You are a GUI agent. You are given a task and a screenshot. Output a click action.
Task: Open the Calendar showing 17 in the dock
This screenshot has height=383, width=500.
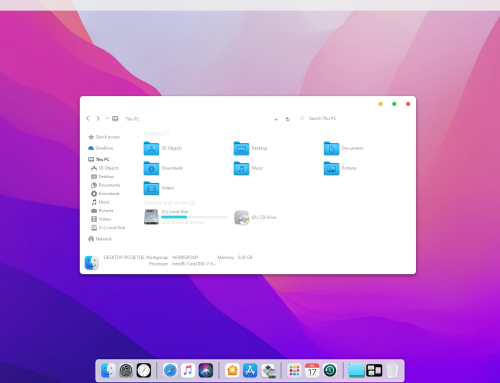(x=312, y=370)
